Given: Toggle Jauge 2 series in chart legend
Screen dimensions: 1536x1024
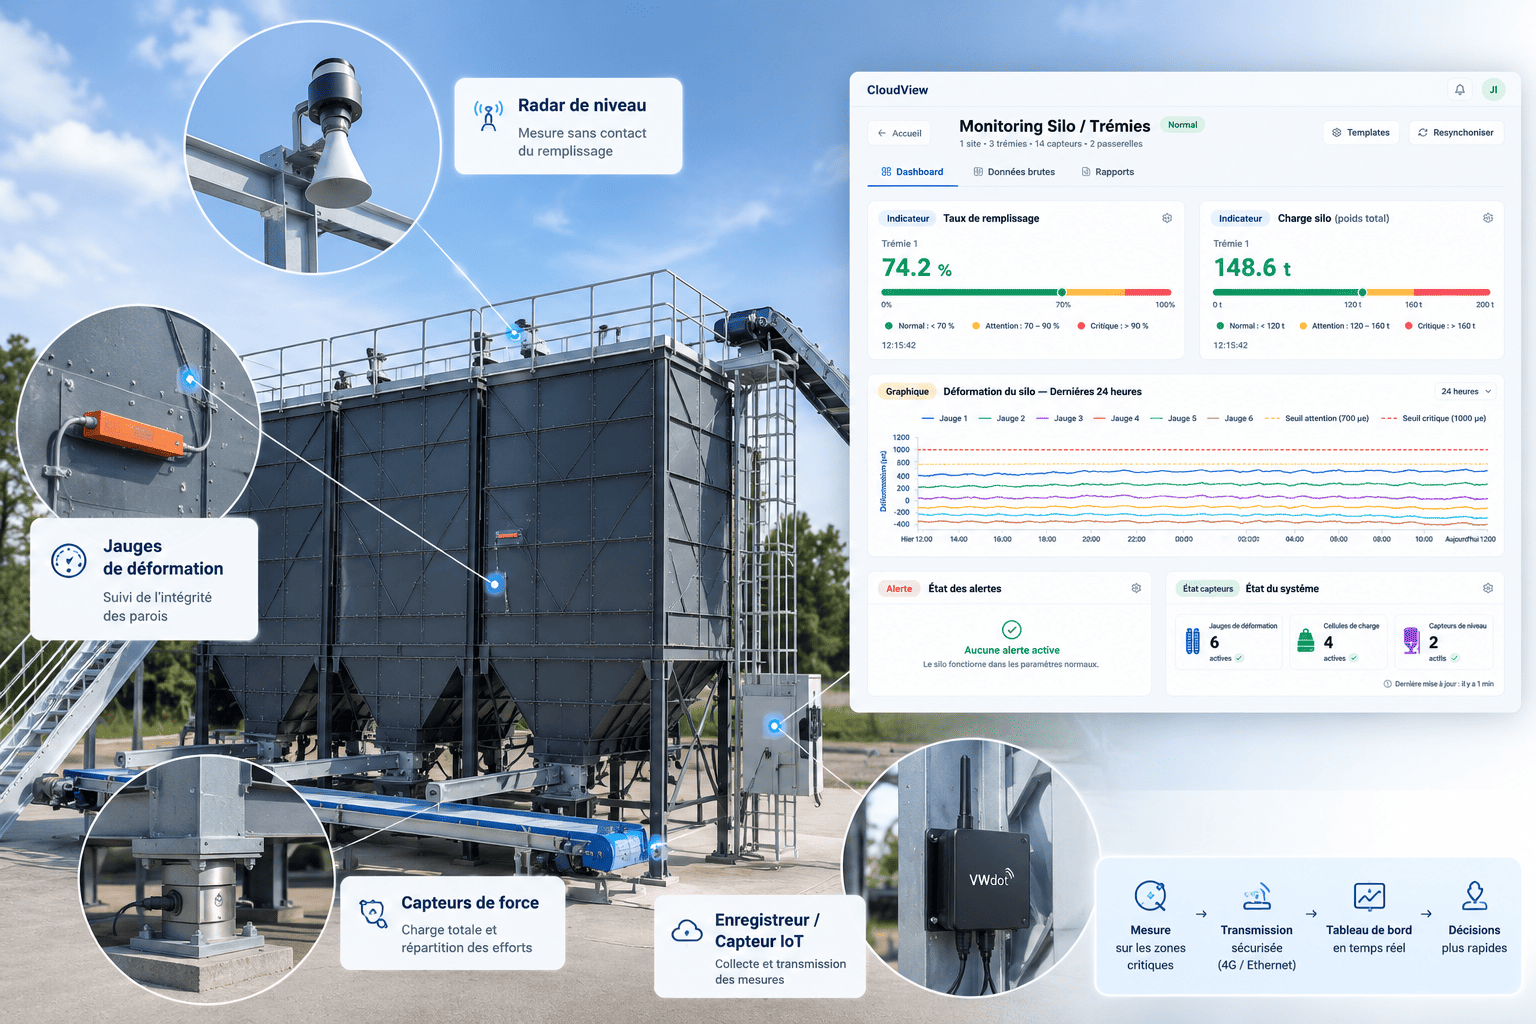Looking at the screenshot, I should pos(1001,418).
